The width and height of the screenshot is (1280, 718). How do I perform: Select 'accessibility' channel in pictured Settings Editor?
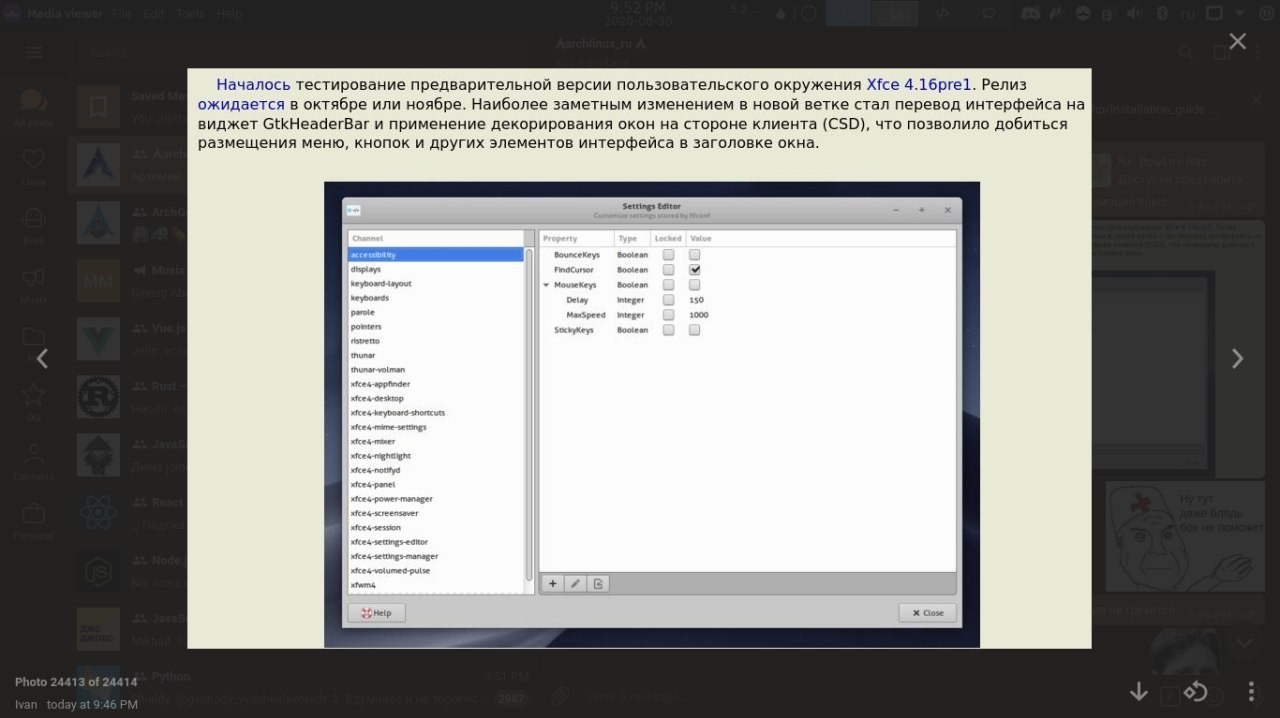(435, 255)
